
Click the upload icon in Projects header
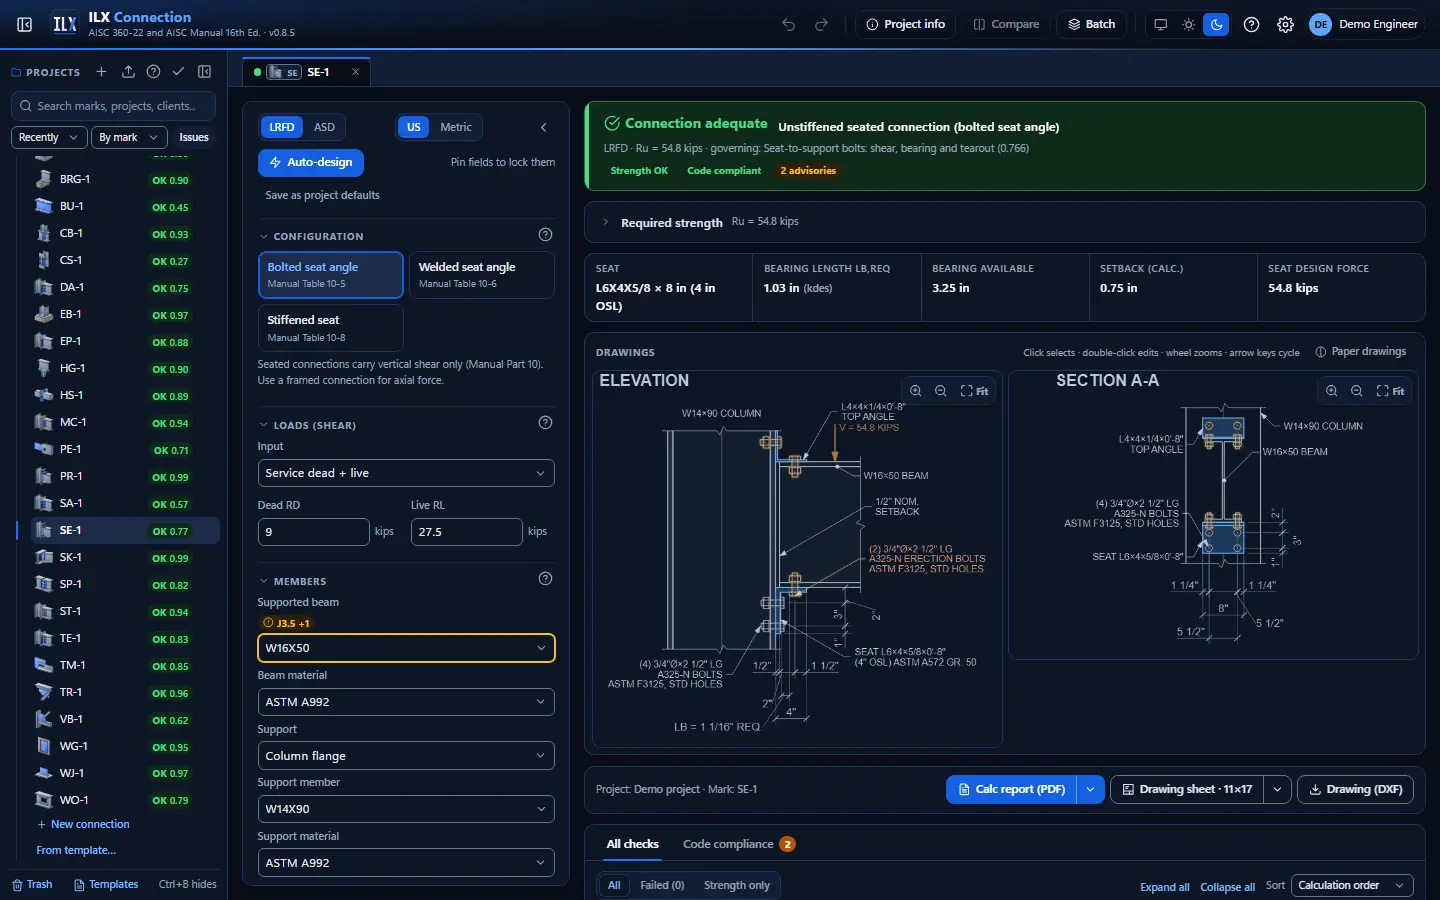(128, 72)
